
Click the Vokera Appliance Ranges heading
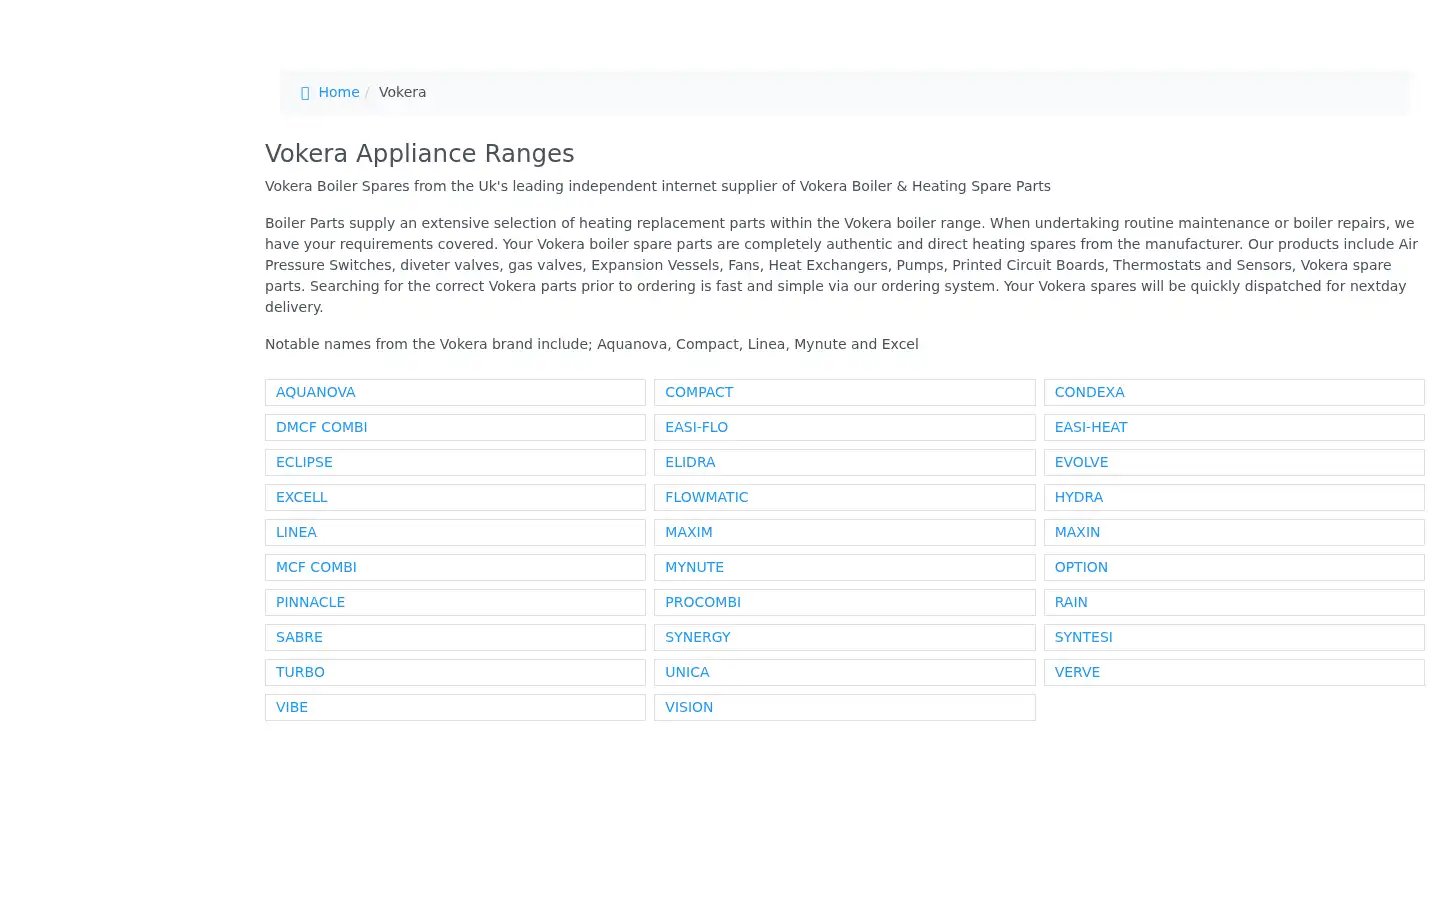point(419,153)
